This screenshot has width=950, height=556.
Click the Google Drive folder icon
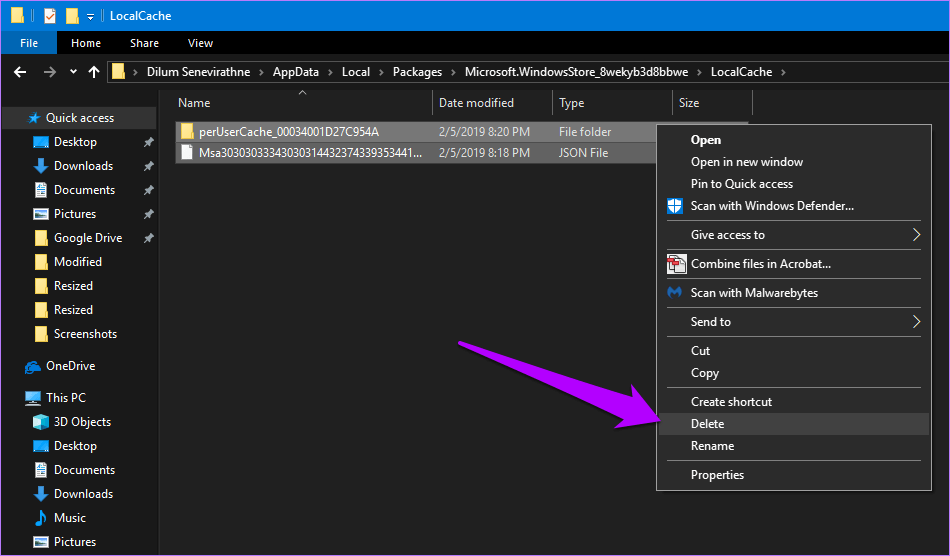coord(41,238)
